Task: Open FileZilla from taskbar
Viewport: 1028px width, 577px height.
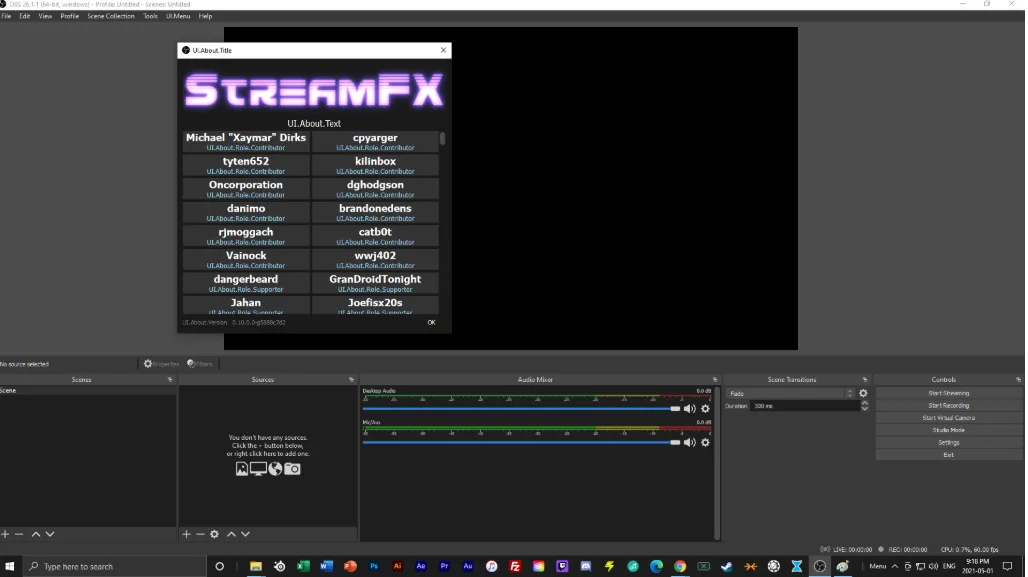Action: pyautogui.click(x=515, y=567)
